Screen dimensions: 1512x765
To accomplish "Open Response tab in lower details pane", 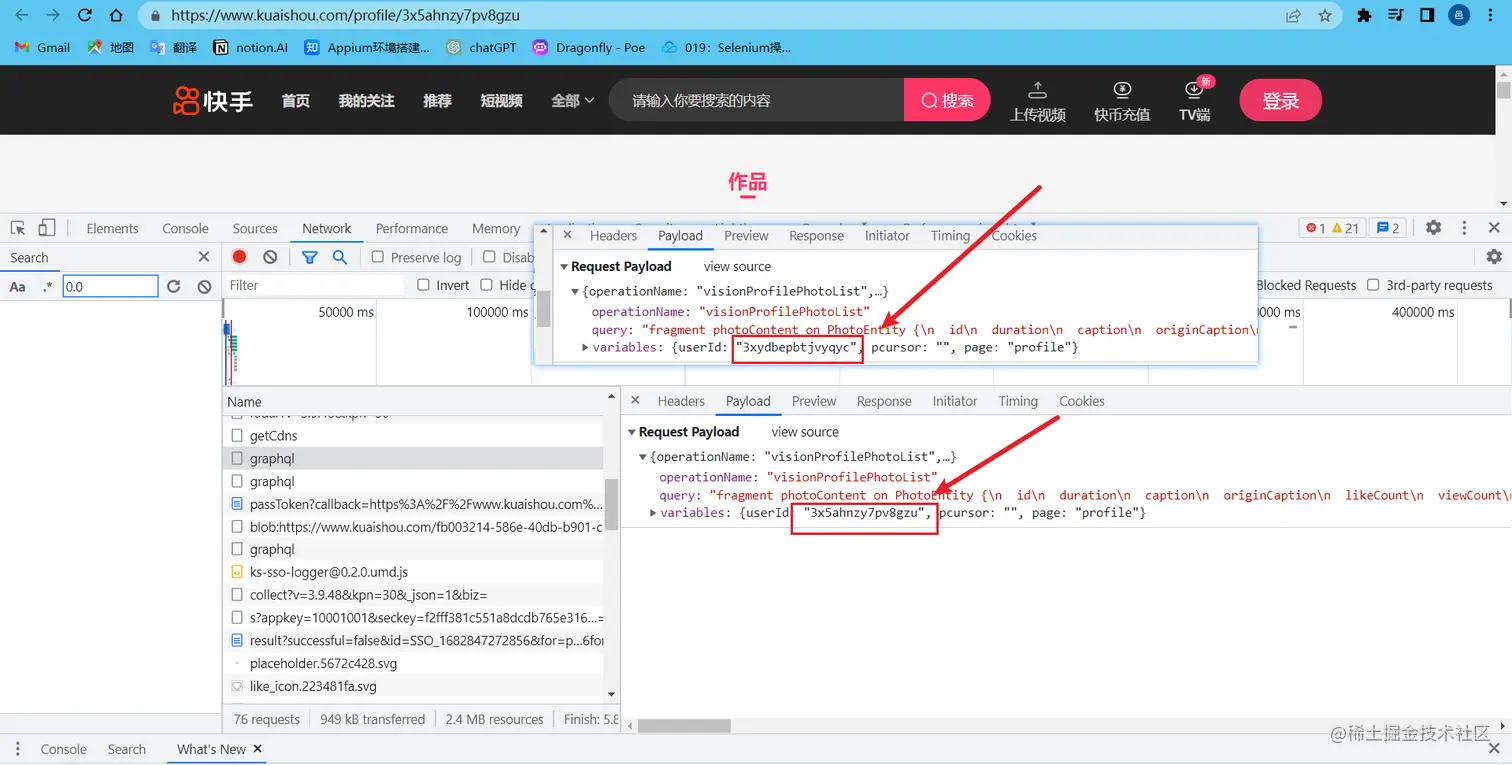I will tap(884, 401).
